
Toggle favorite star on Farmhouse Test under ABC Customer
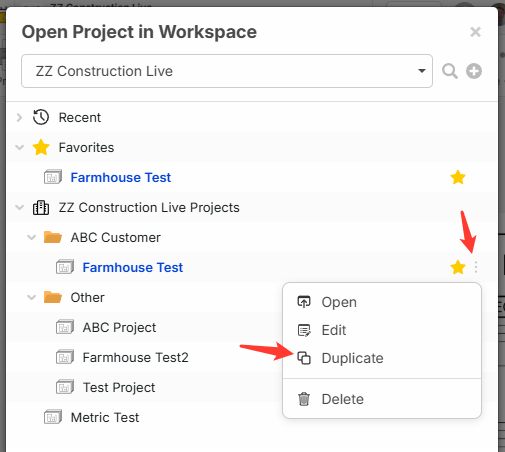[458, 267]
